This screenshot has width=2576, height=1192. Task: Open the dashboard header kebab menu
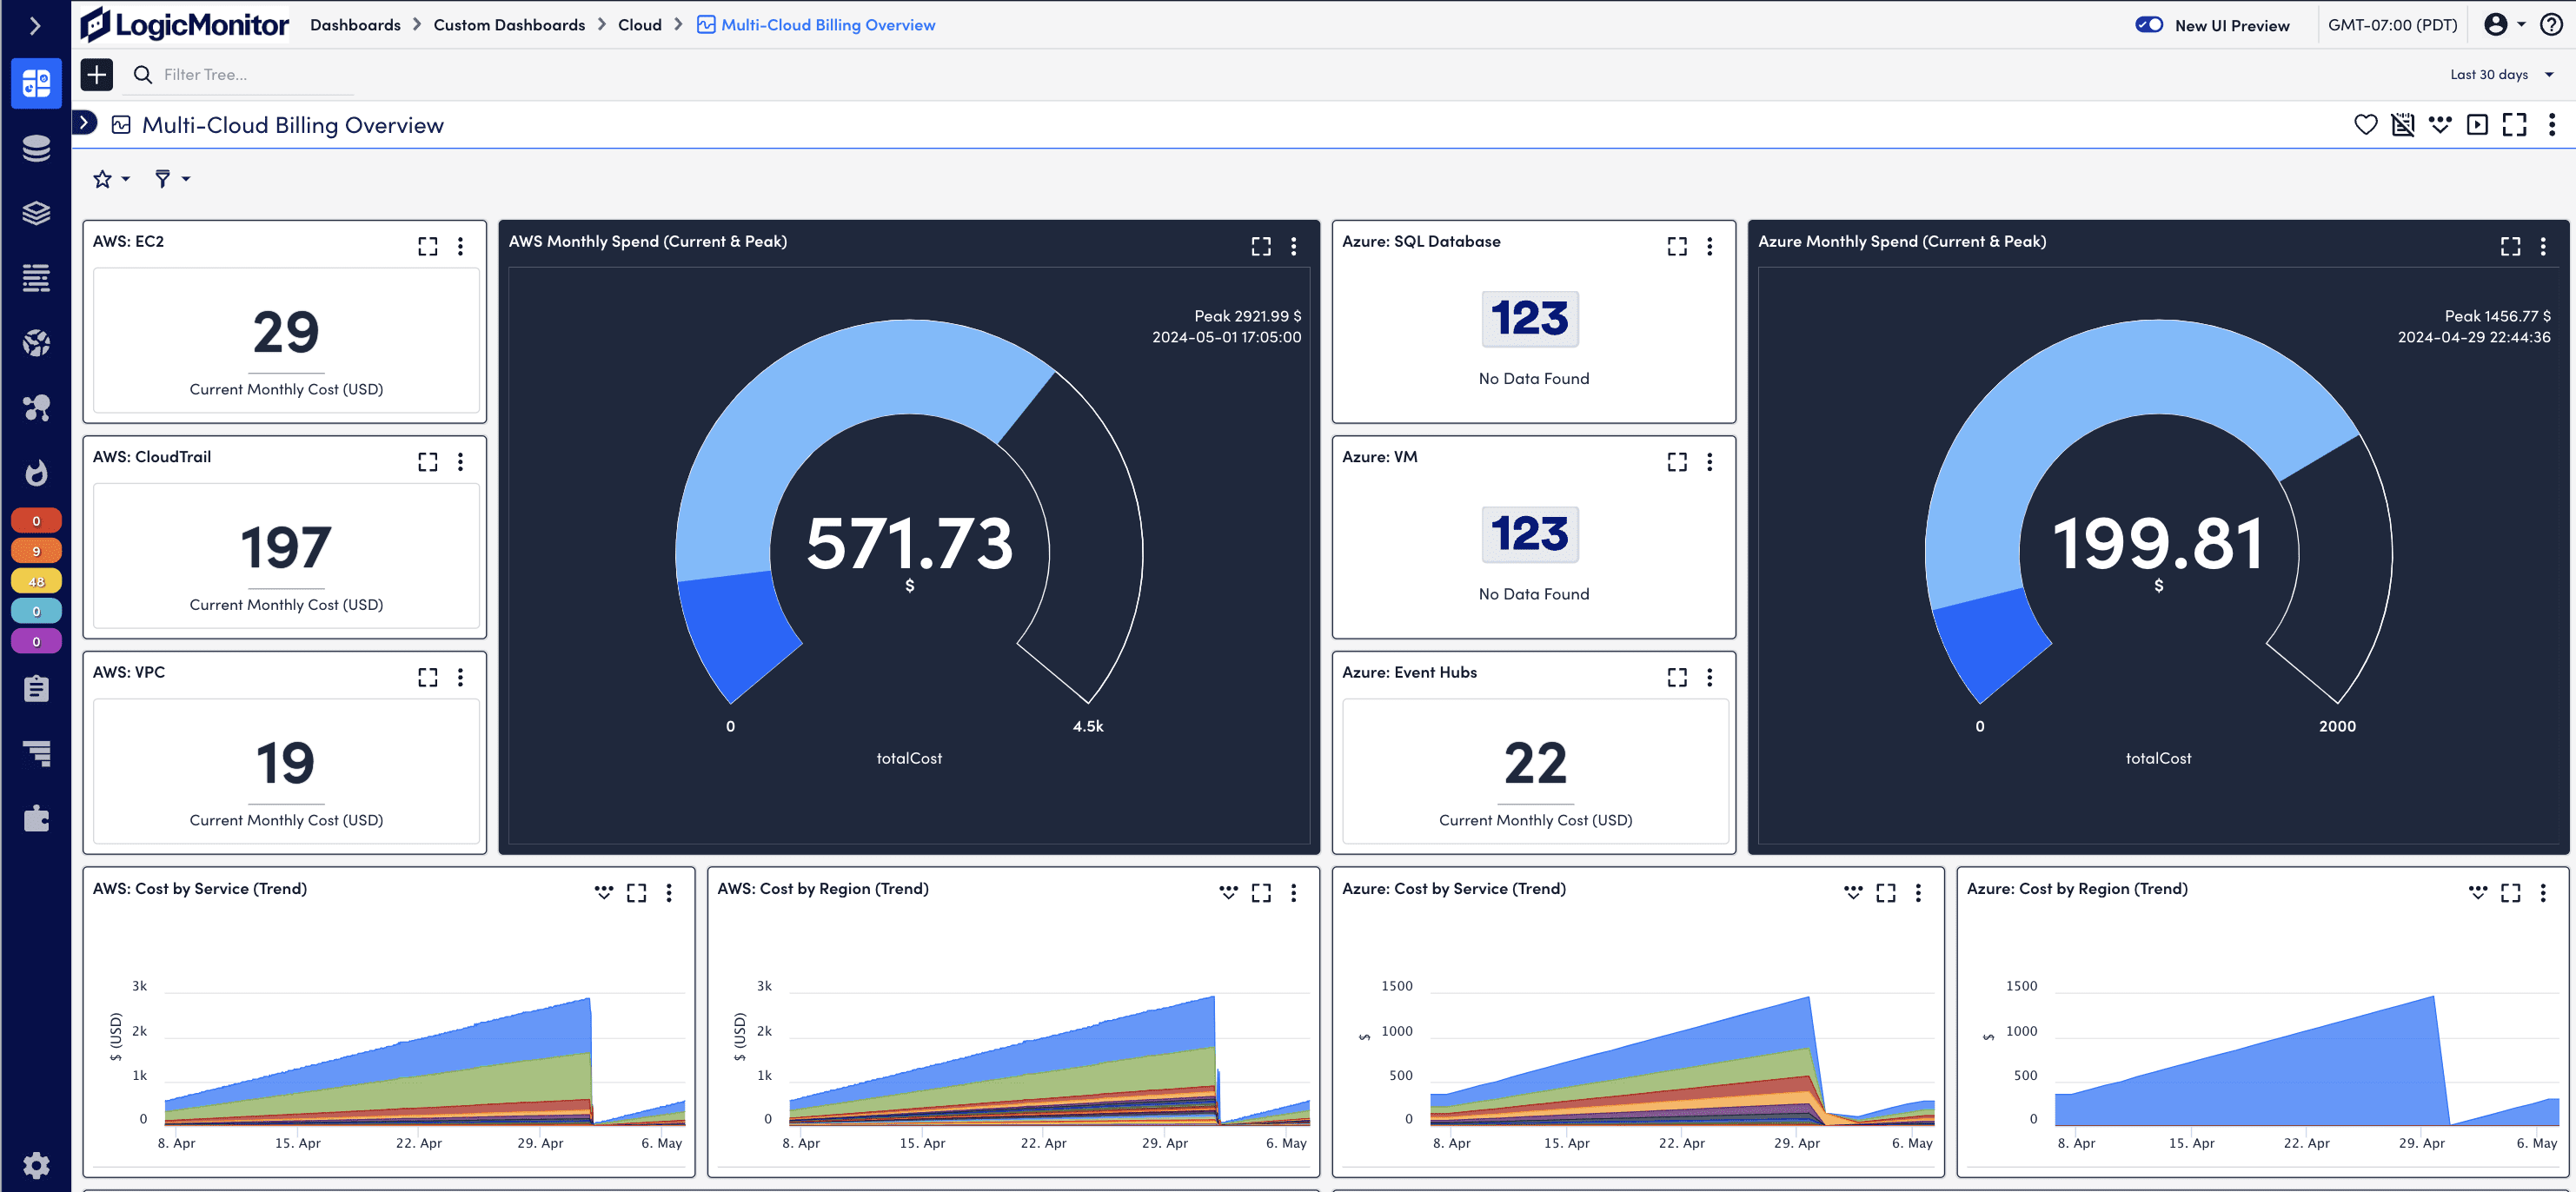(2551, 124)
